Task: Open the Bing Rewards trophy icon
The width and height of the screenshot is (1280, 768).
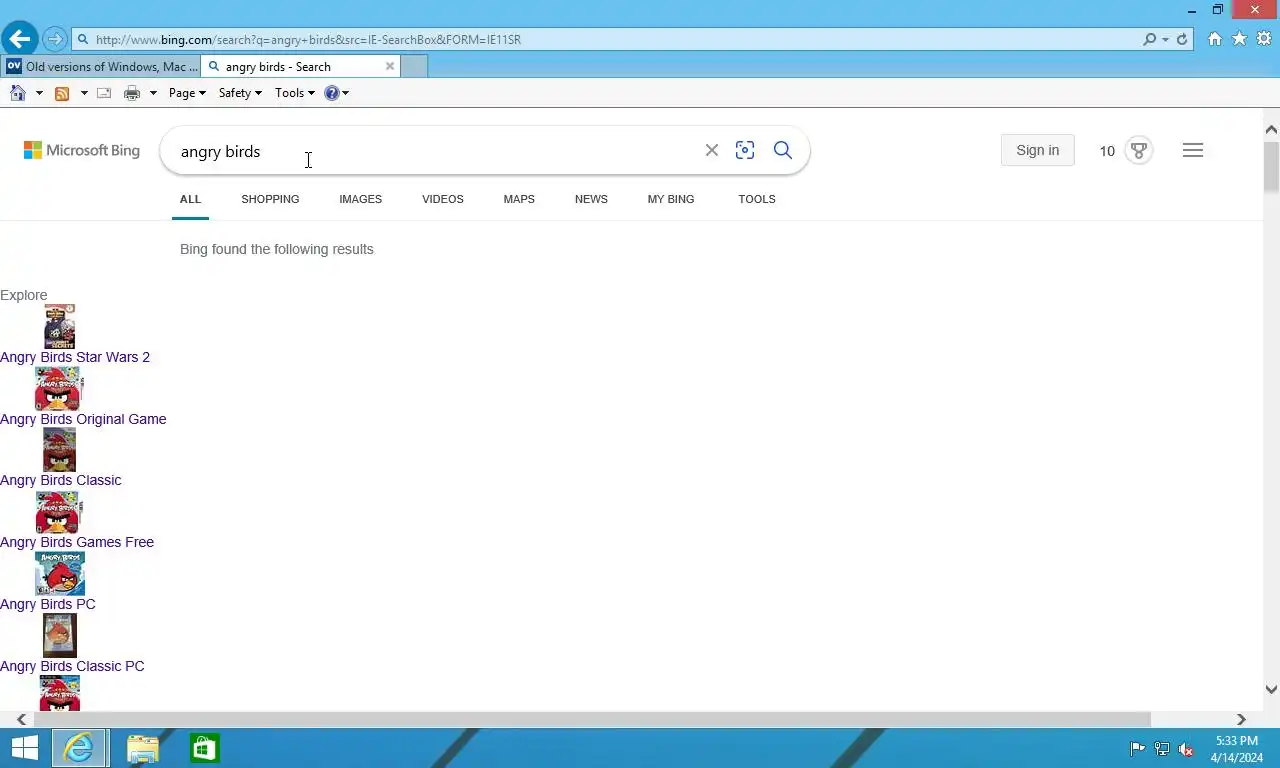Action: [1138, 150]
